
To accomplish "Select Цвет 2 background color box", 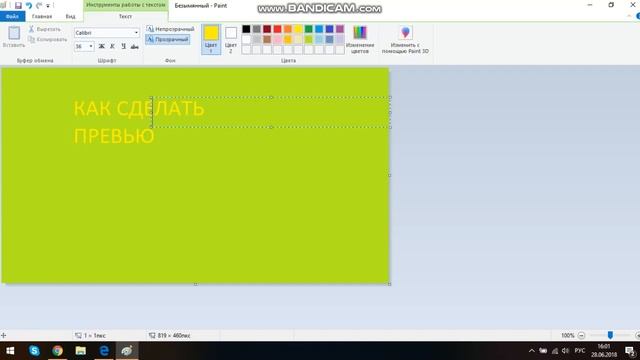I will pyautogui.click(x=231, y=39).
